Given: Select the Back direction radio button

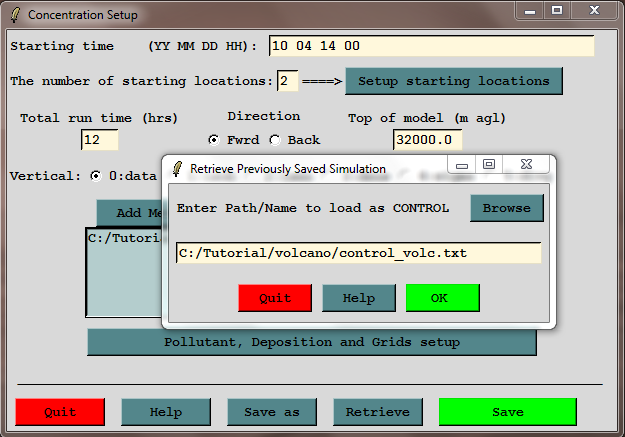Looking at the screenshot, I should [275, 140].
